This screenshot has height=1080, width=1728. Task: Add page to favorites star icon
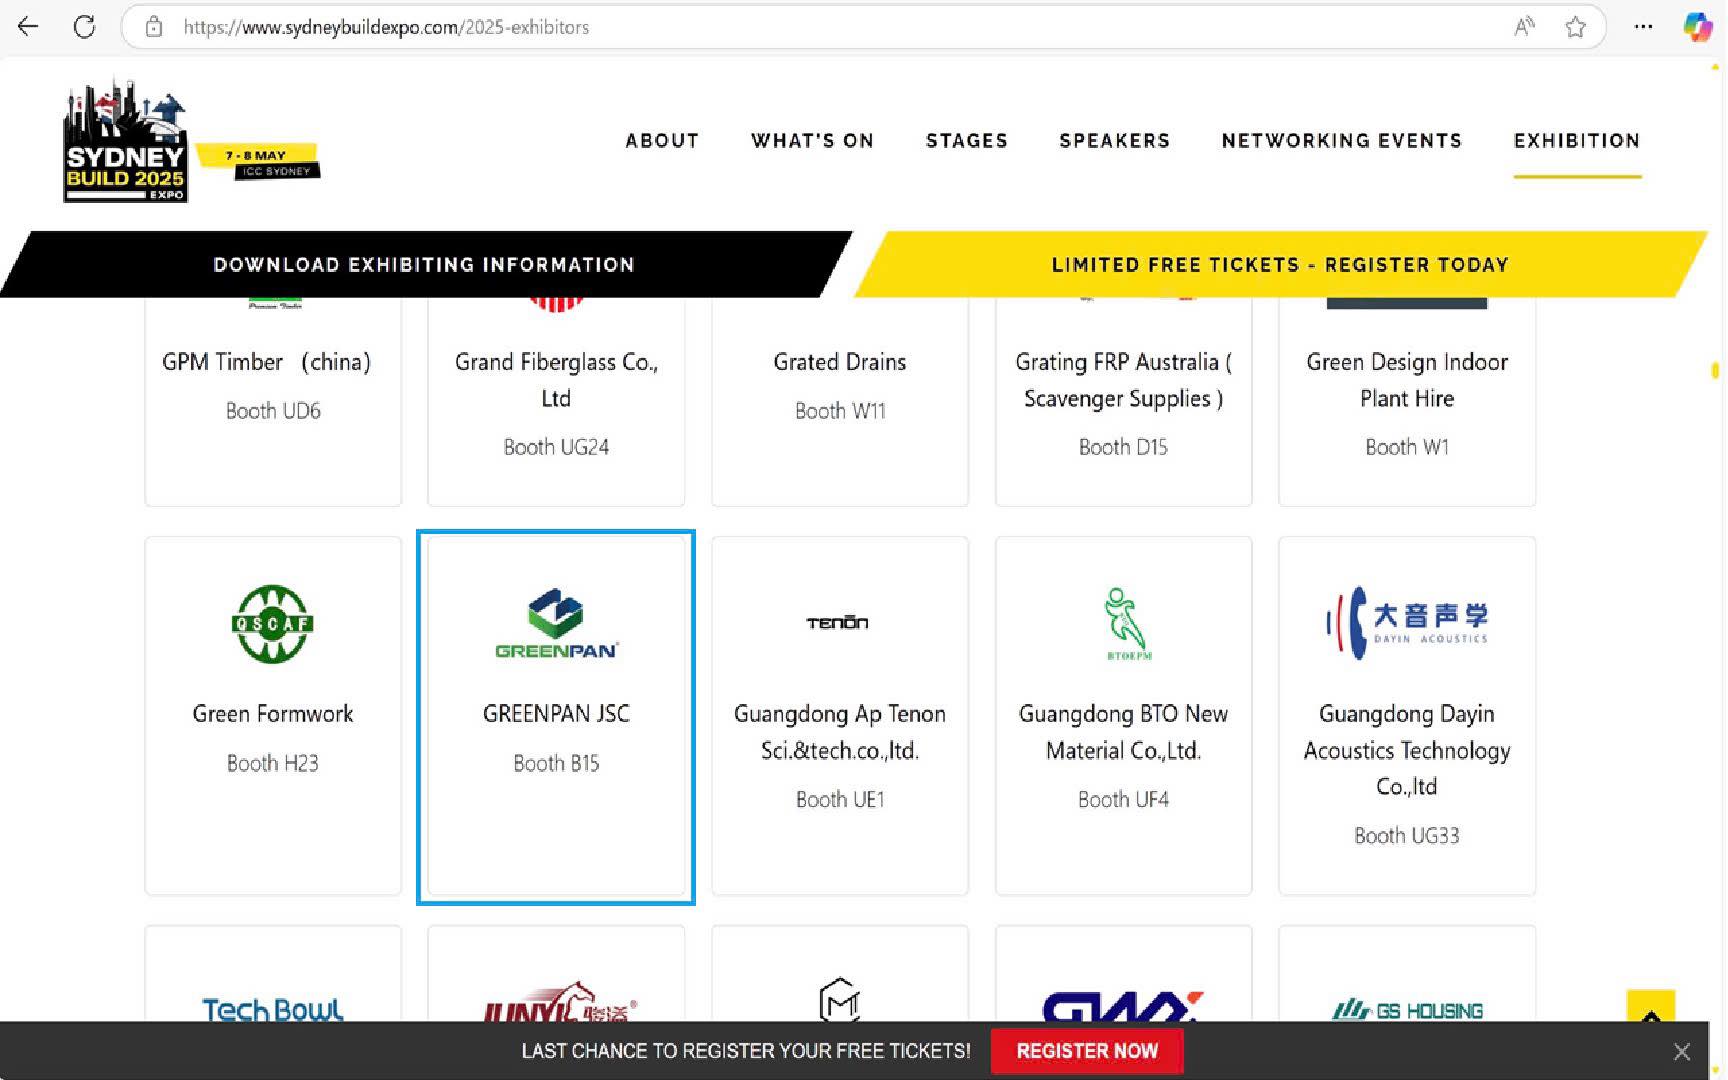(x=1576, y=27)
